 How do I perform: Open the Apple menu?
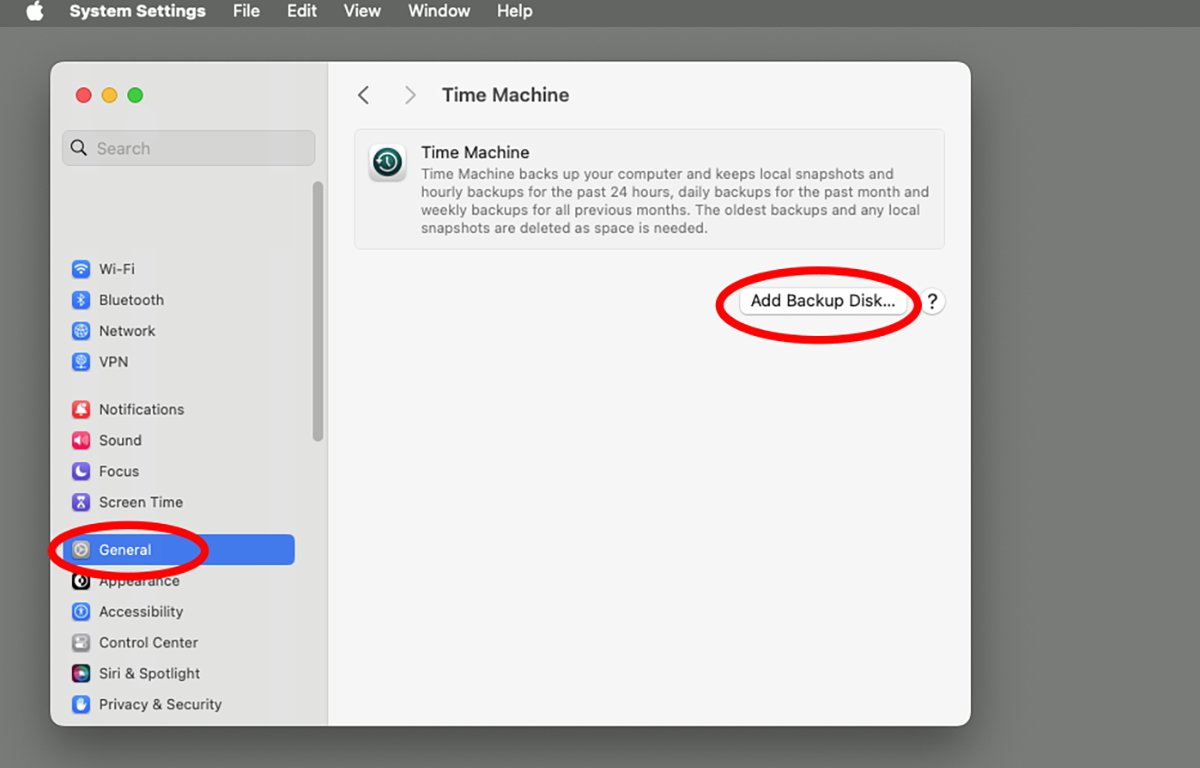[34, 11]
